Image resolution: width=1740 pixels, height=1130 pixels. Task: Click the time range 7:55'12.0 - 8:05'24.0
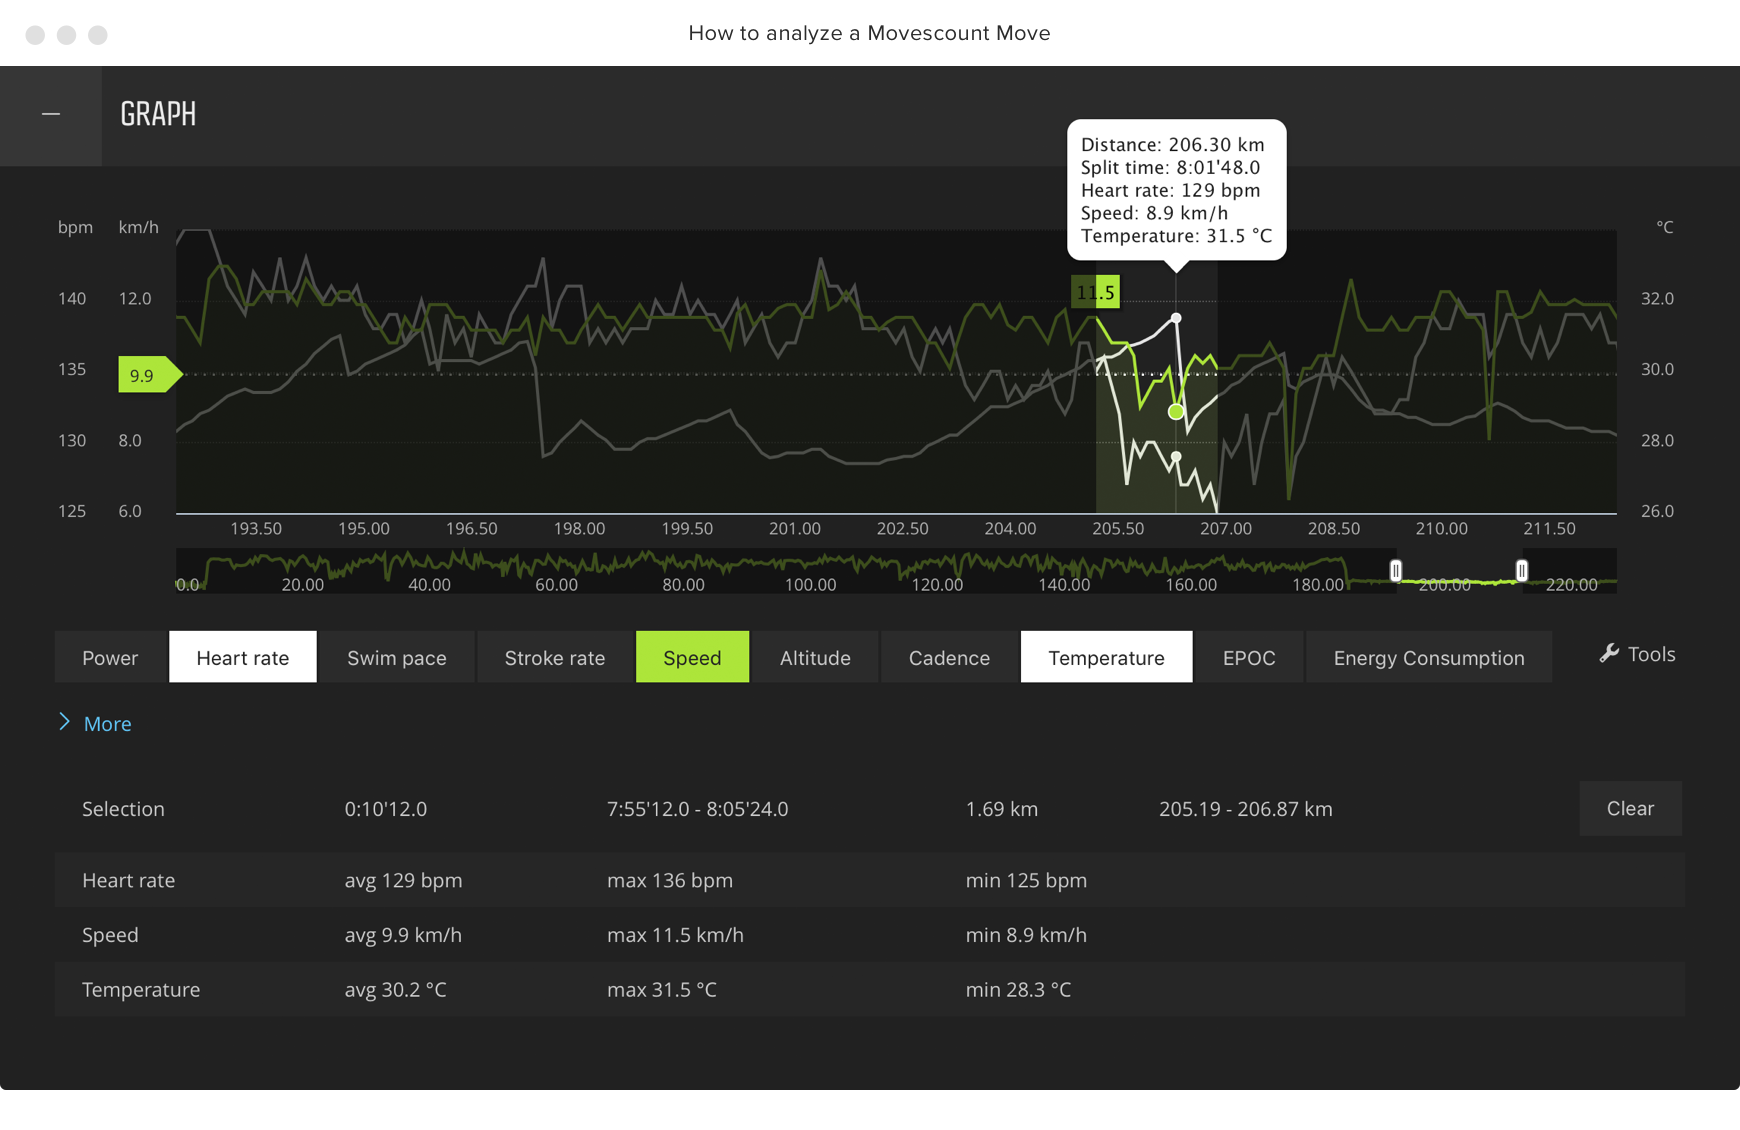(x=698, y=809)
